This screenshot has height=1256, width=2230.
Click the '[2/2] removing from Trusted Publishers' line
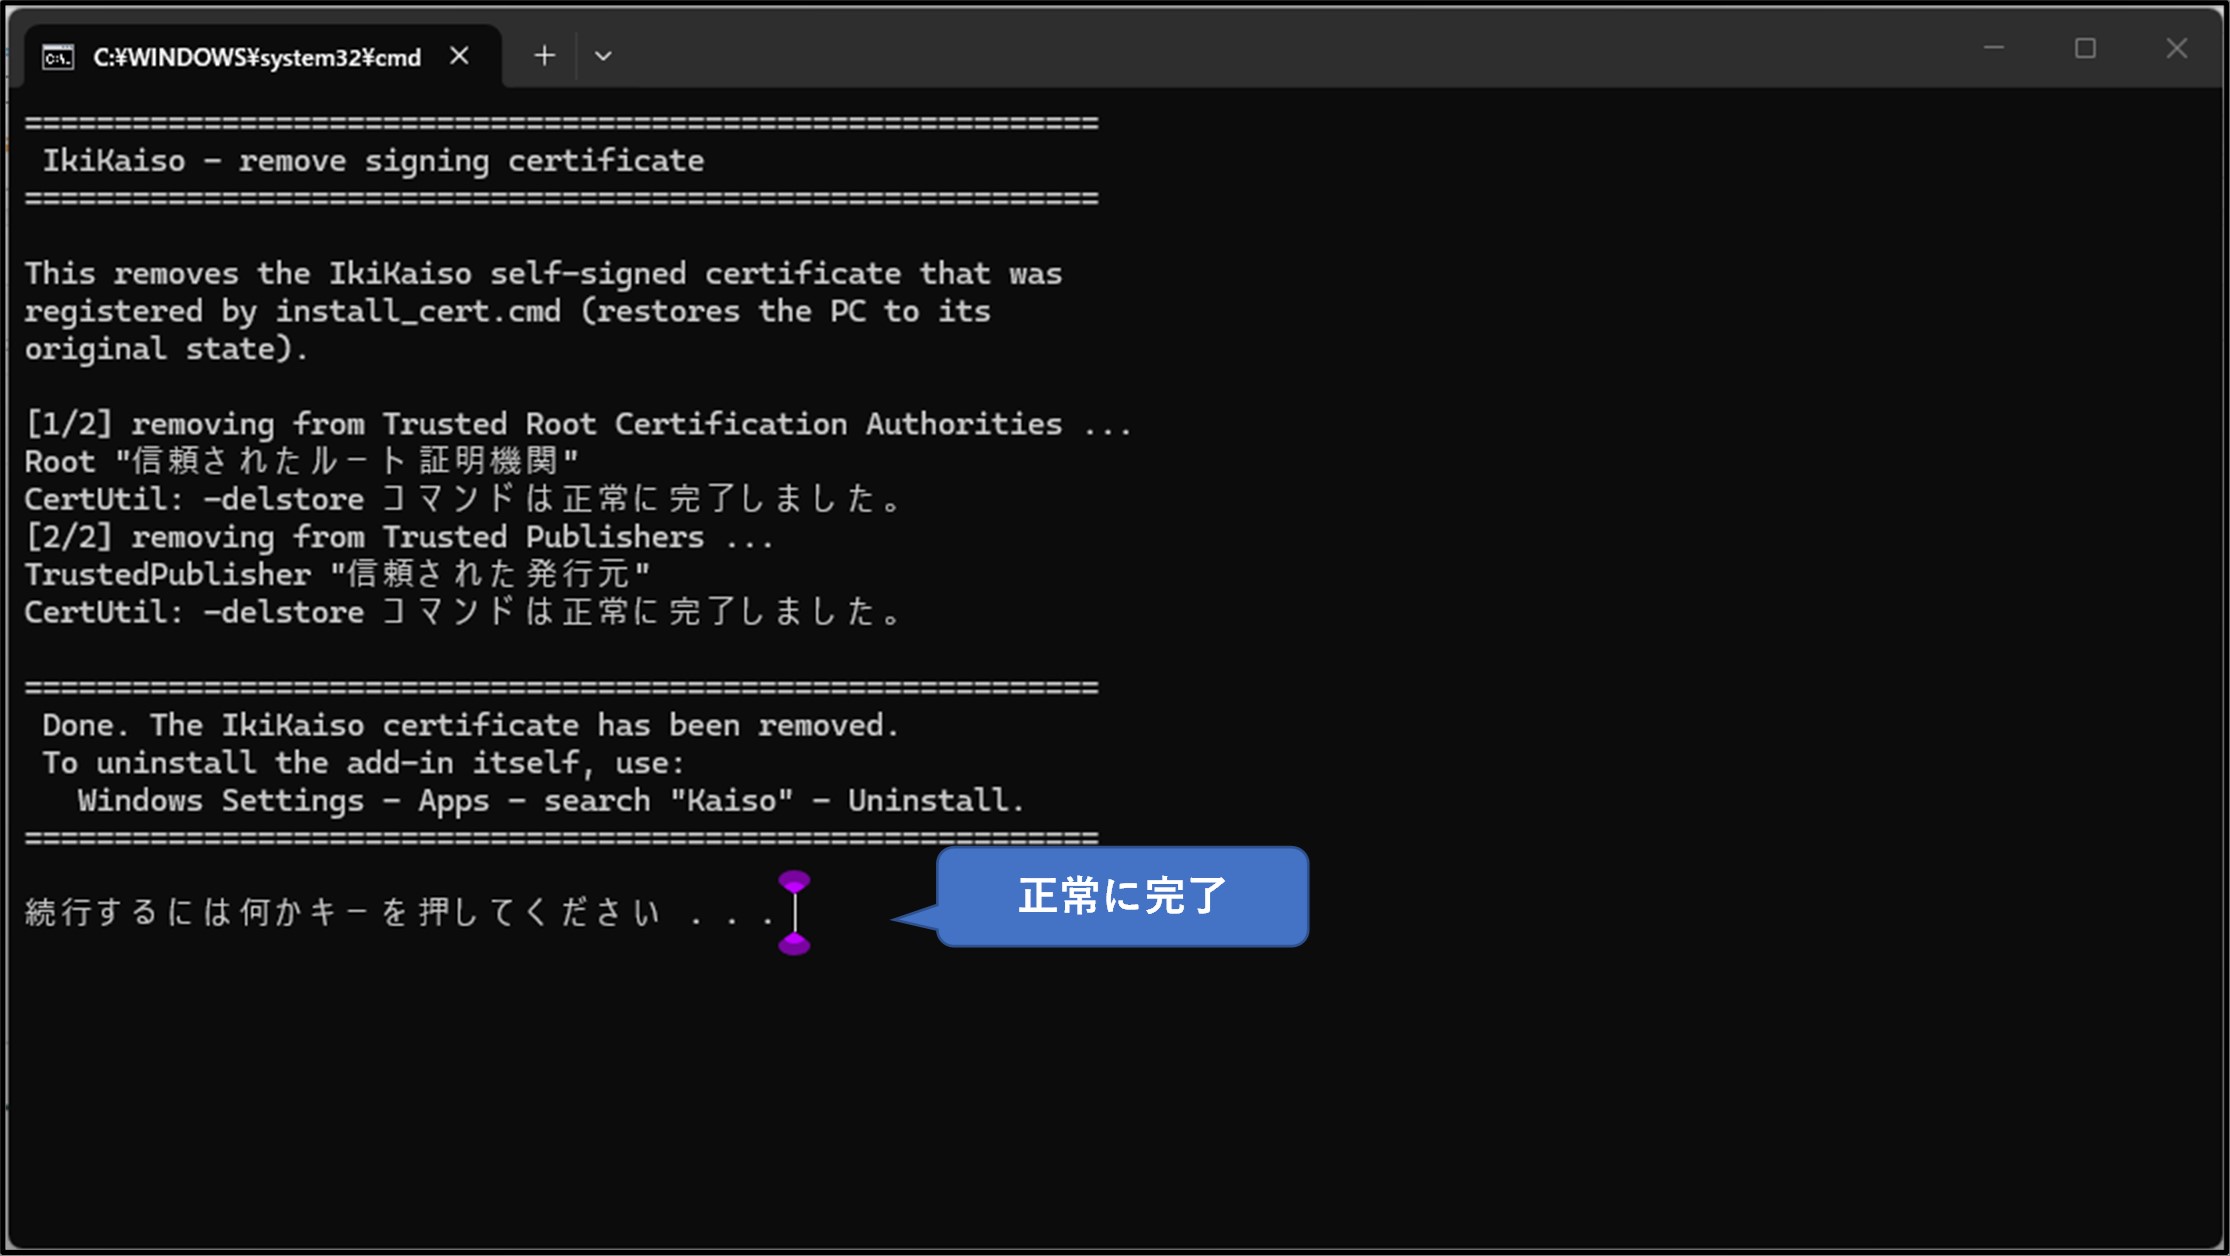pos(399,538)
